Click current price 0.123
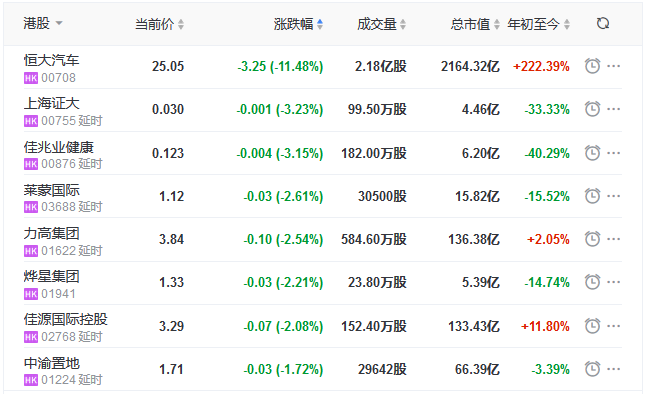This screenshot has height=394, width=646. pos(168,153)
